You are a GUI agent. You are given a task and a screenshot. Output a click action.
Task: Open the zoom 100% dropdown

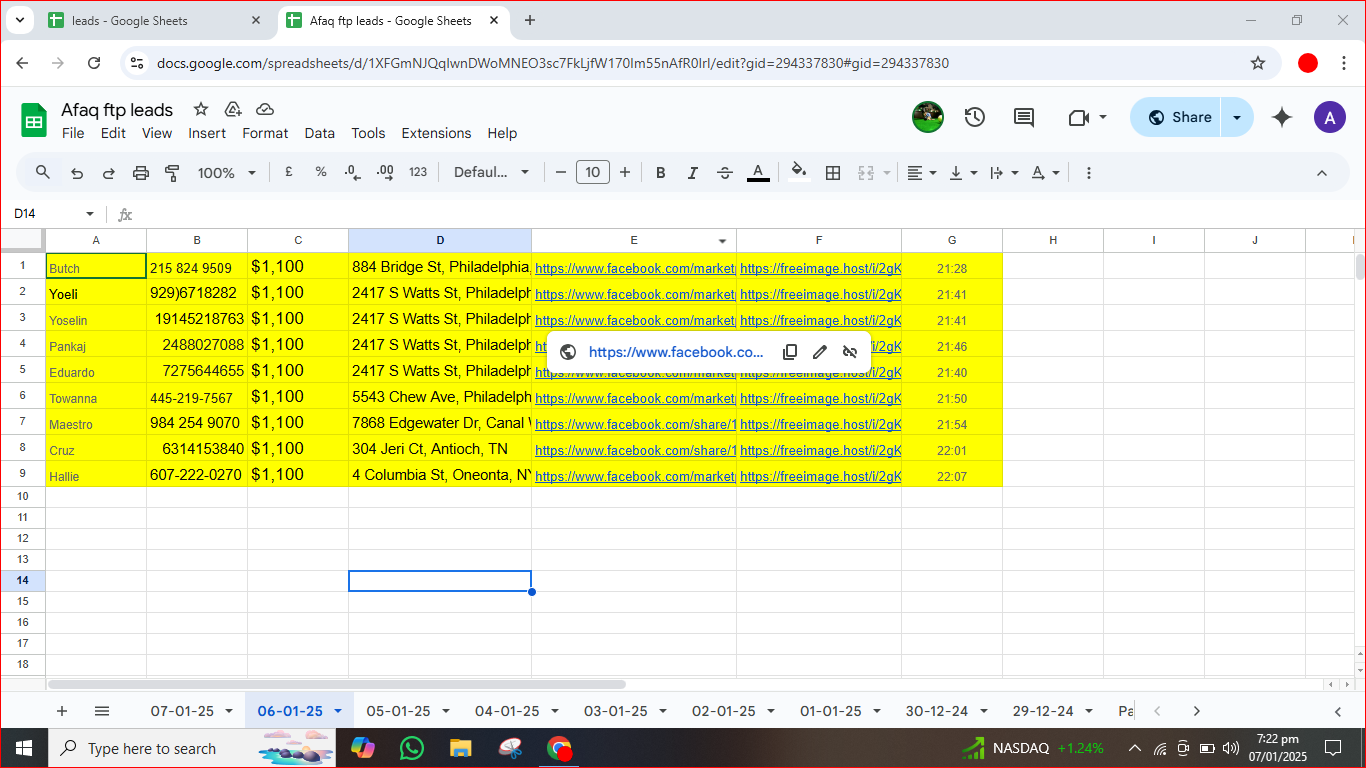227,173
